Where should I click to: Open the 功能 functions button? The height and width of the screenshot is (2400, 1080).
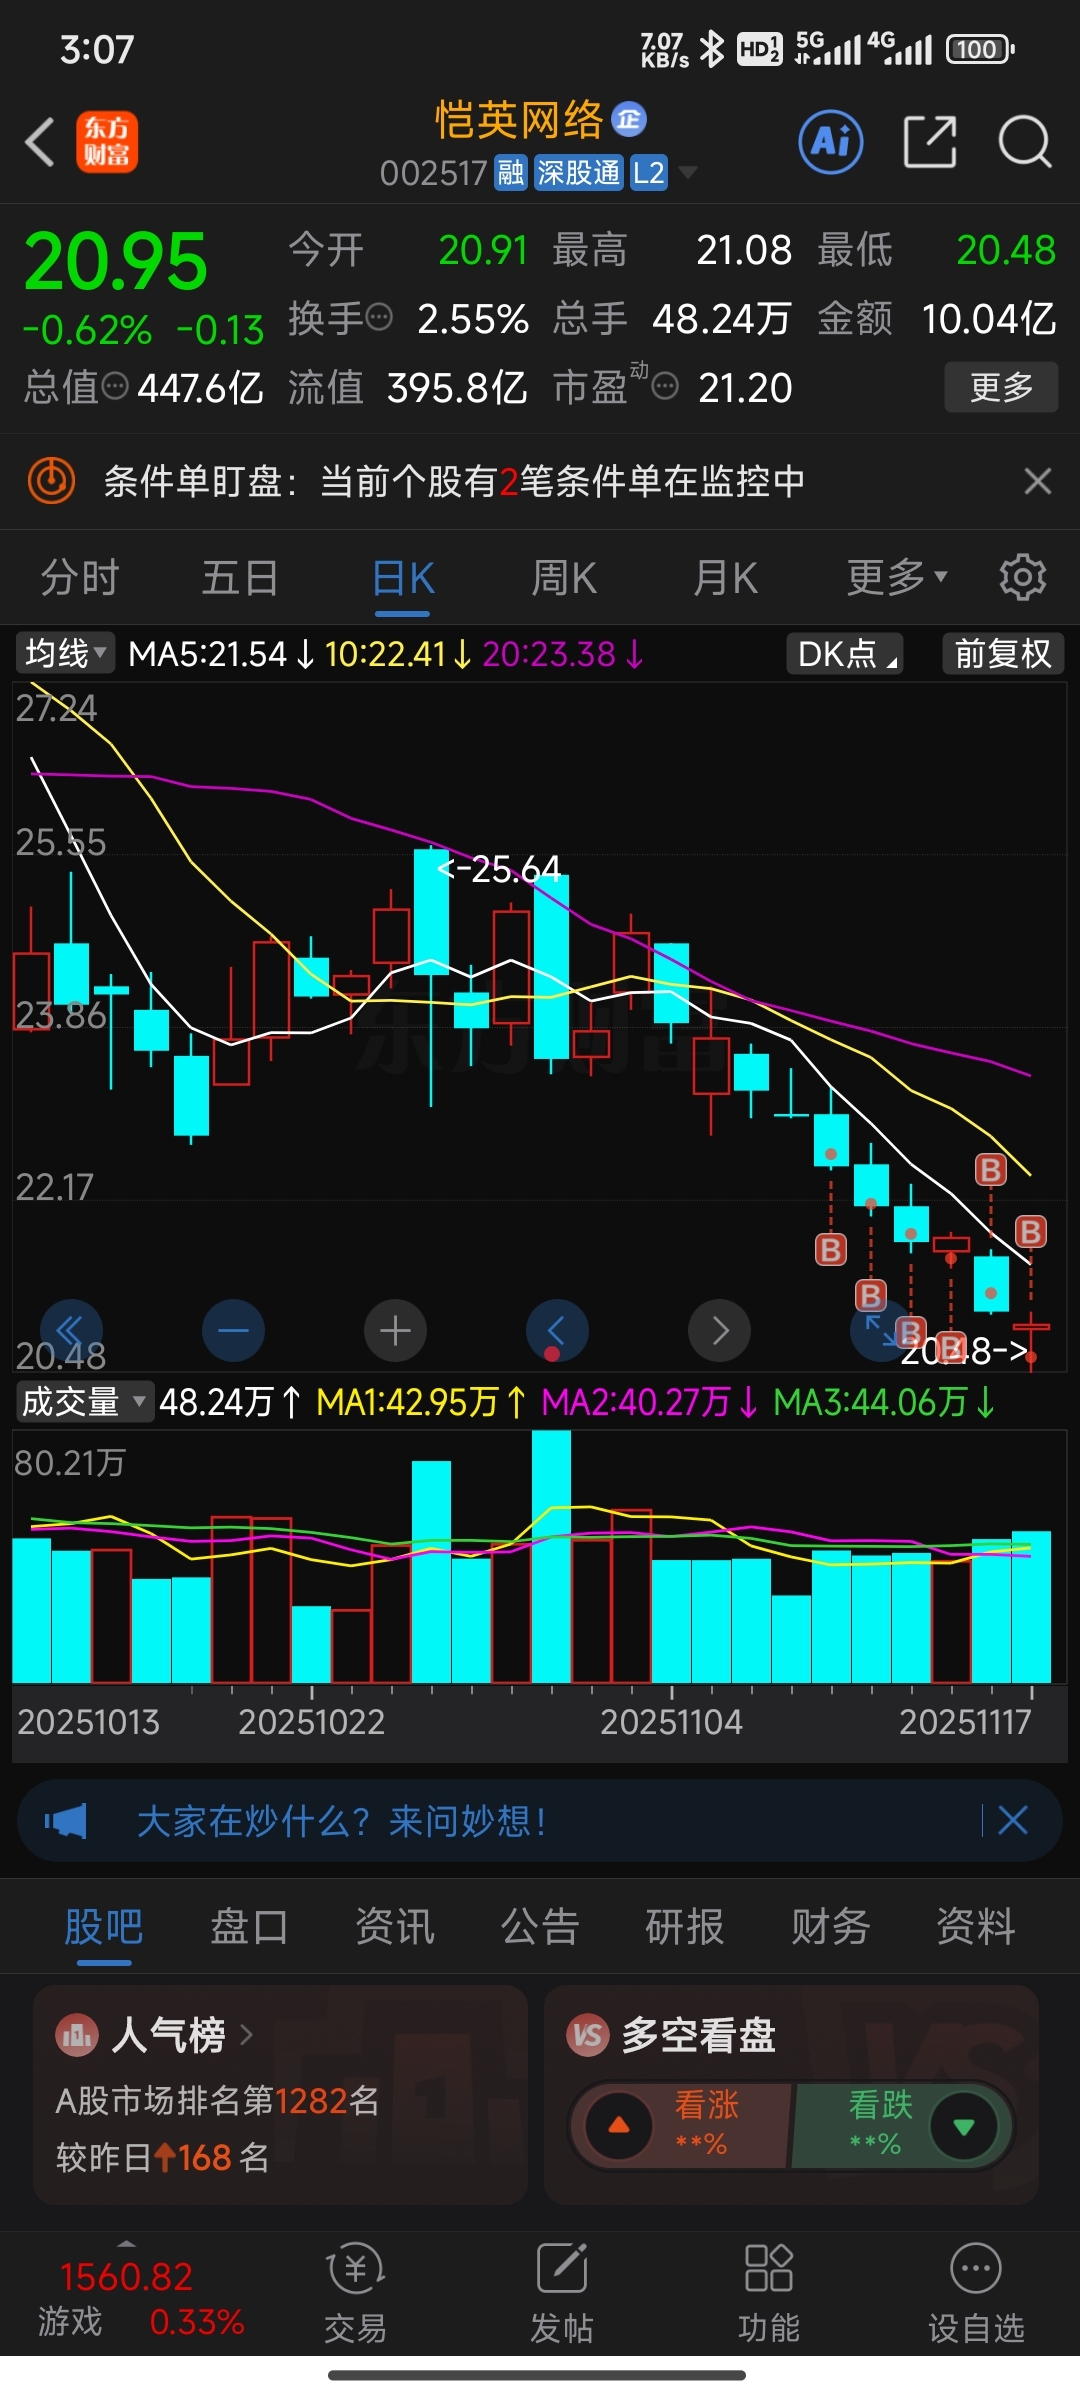769,2295
